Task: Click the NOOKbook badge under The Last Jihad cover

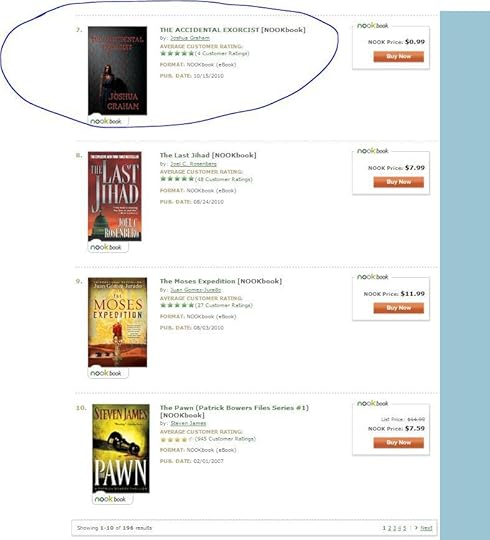Action: point(108,247)
